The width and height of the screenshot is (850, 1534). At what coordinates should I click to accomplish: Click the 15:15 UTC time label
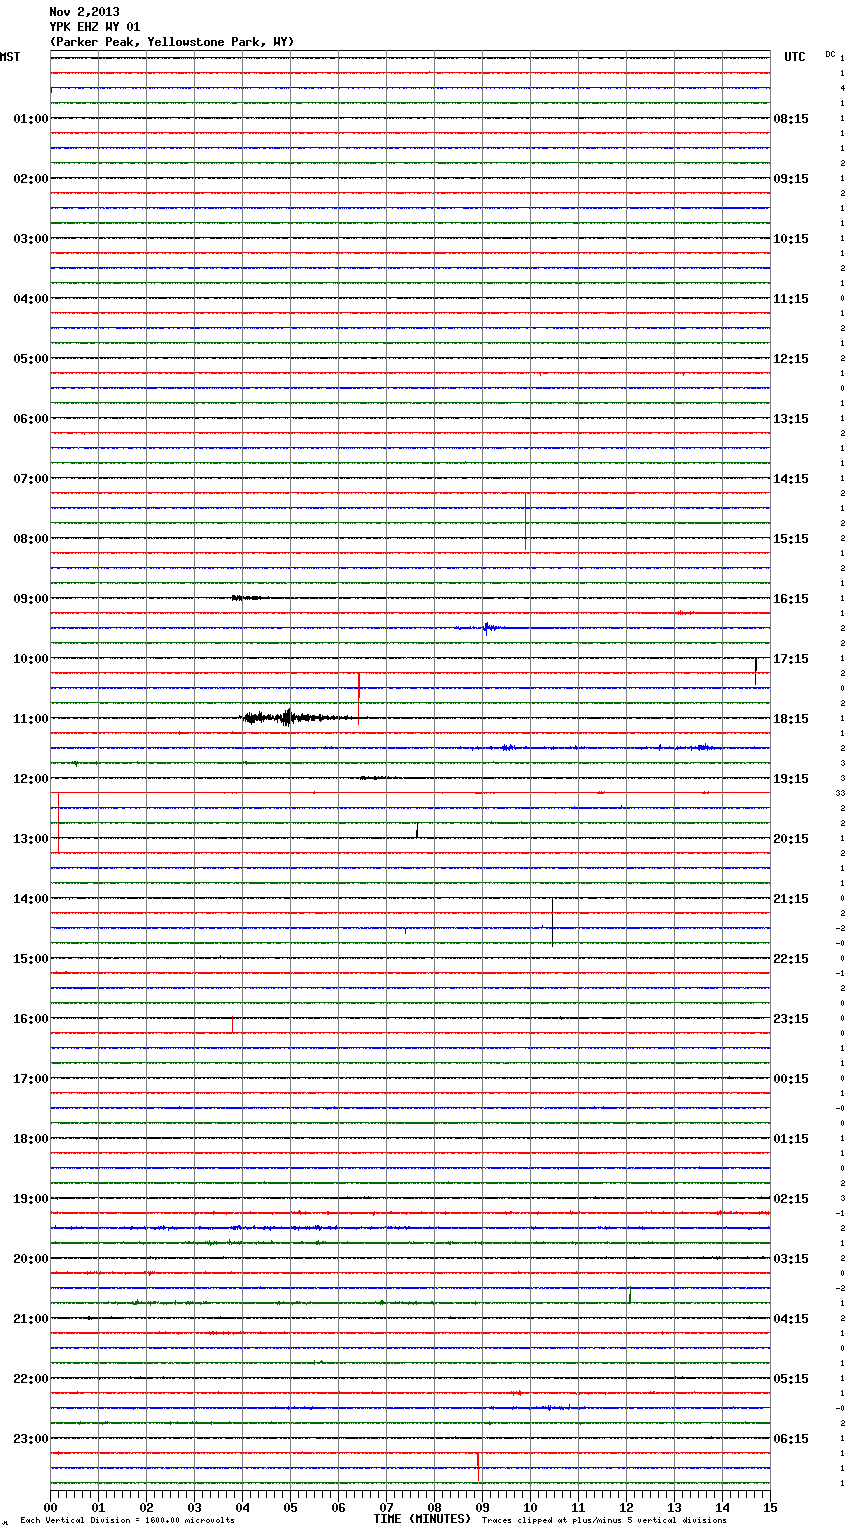791,539
